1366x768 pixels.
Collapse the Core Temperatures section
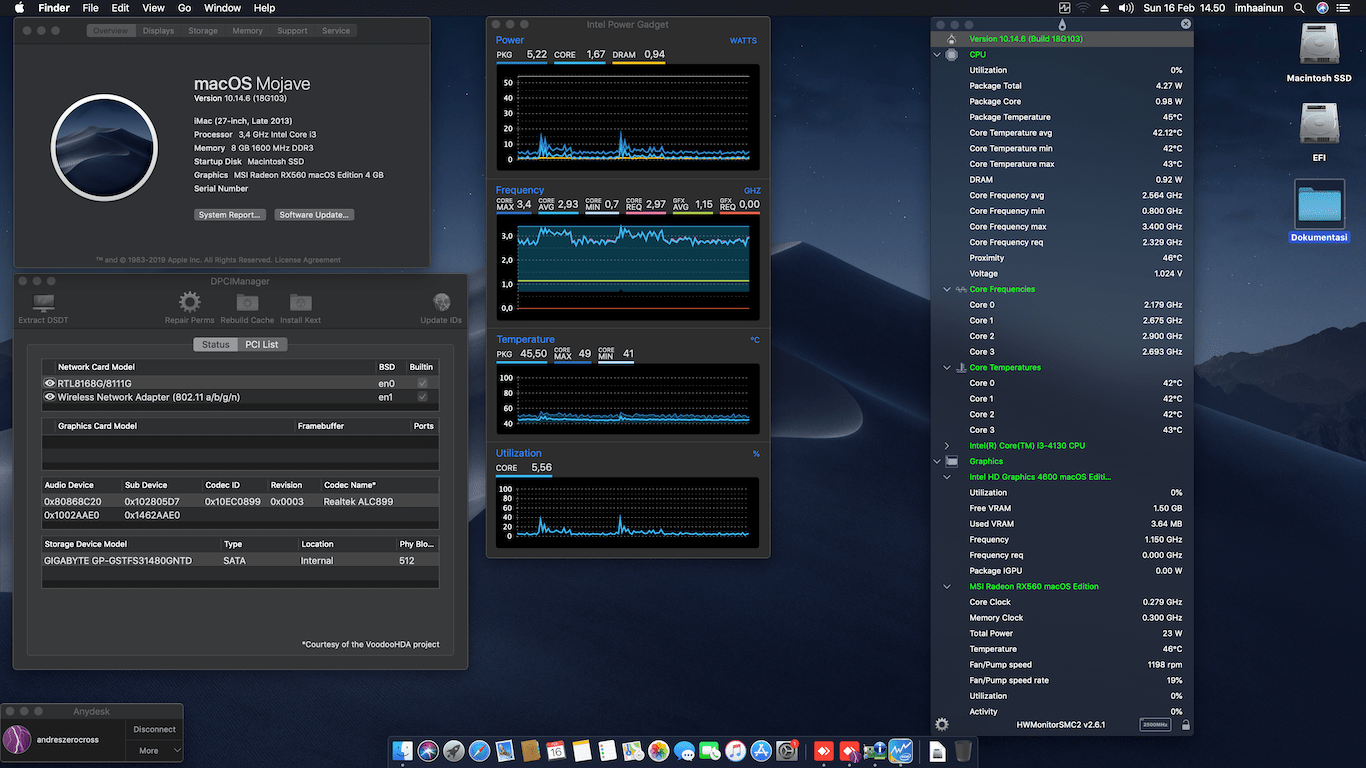click(x=946, y=367)
